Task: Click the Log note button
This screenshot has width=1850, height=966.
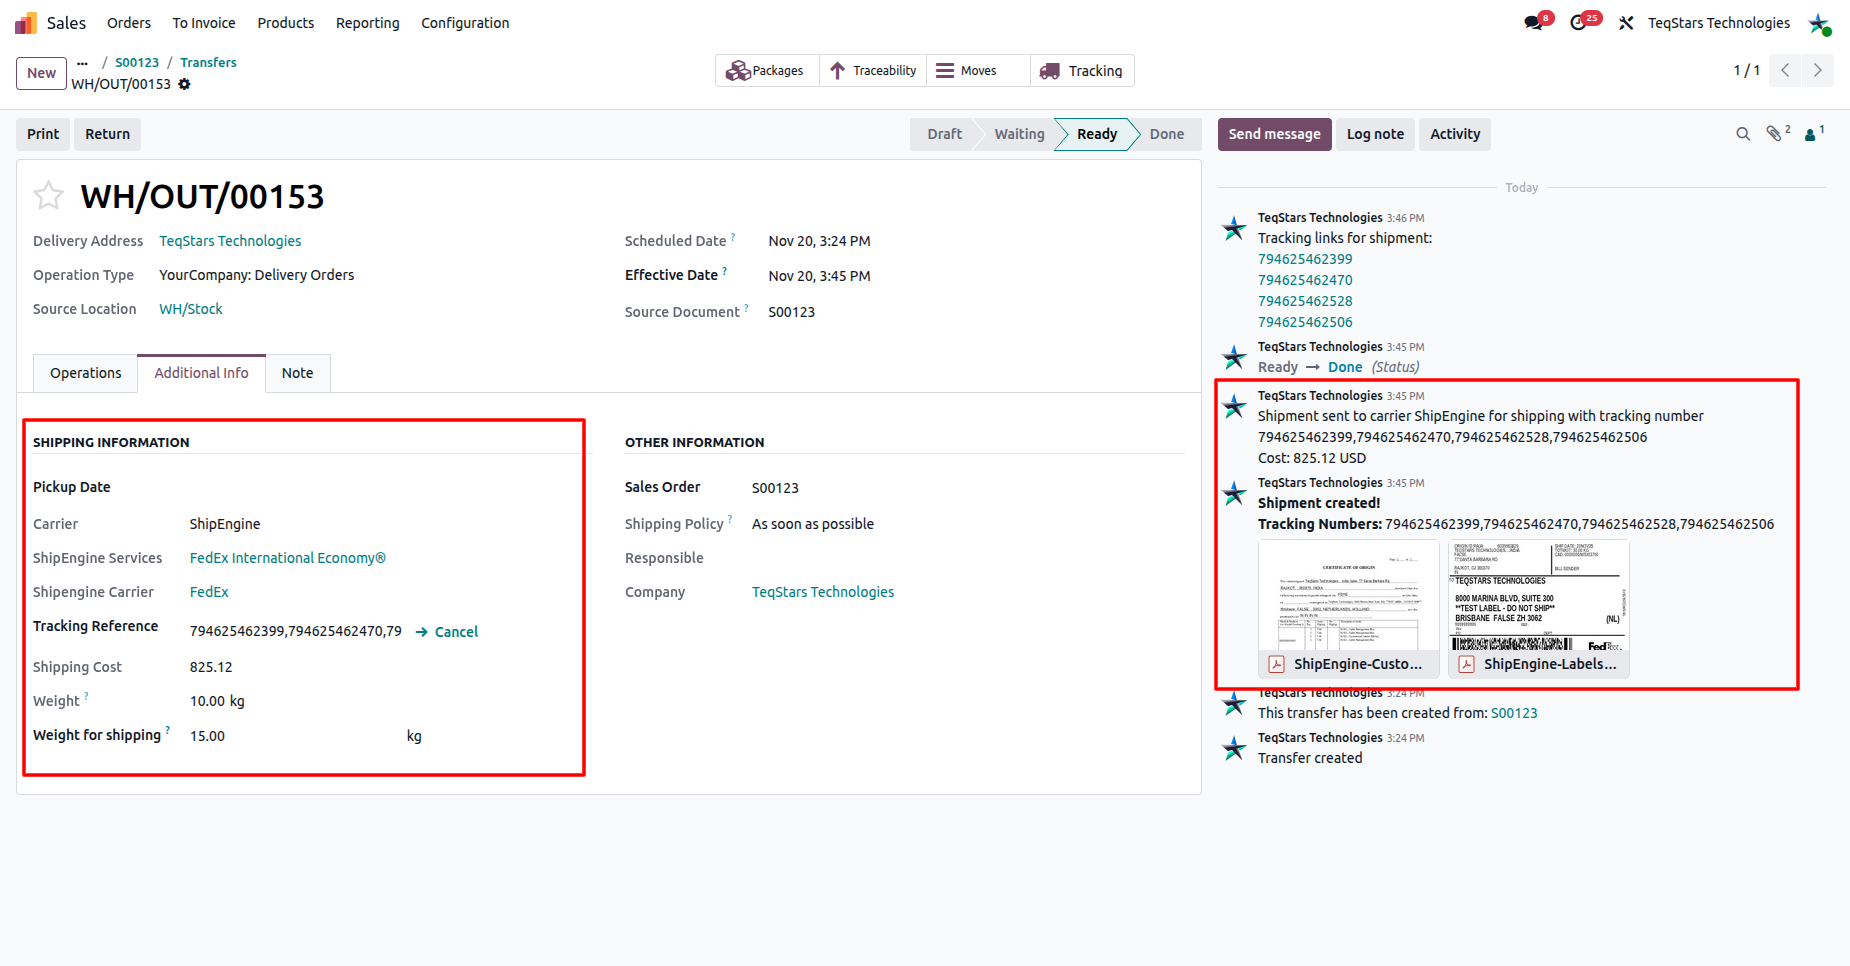Action: pos(1375,134)
